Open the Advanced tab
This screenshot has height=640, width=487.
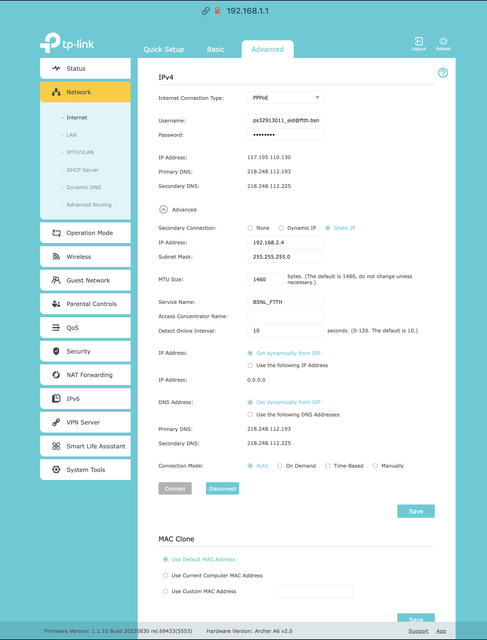coord(267,49)
